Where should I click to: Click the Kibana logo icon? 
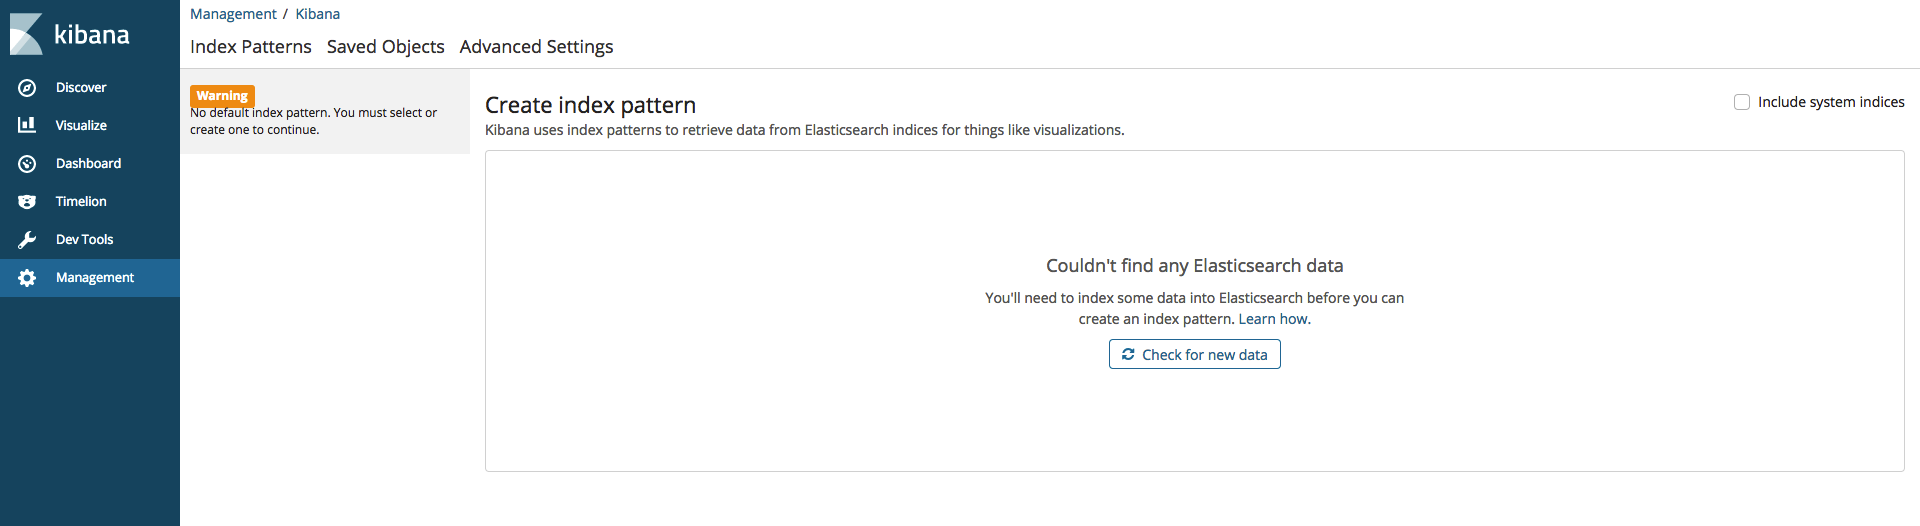(26, 34)
